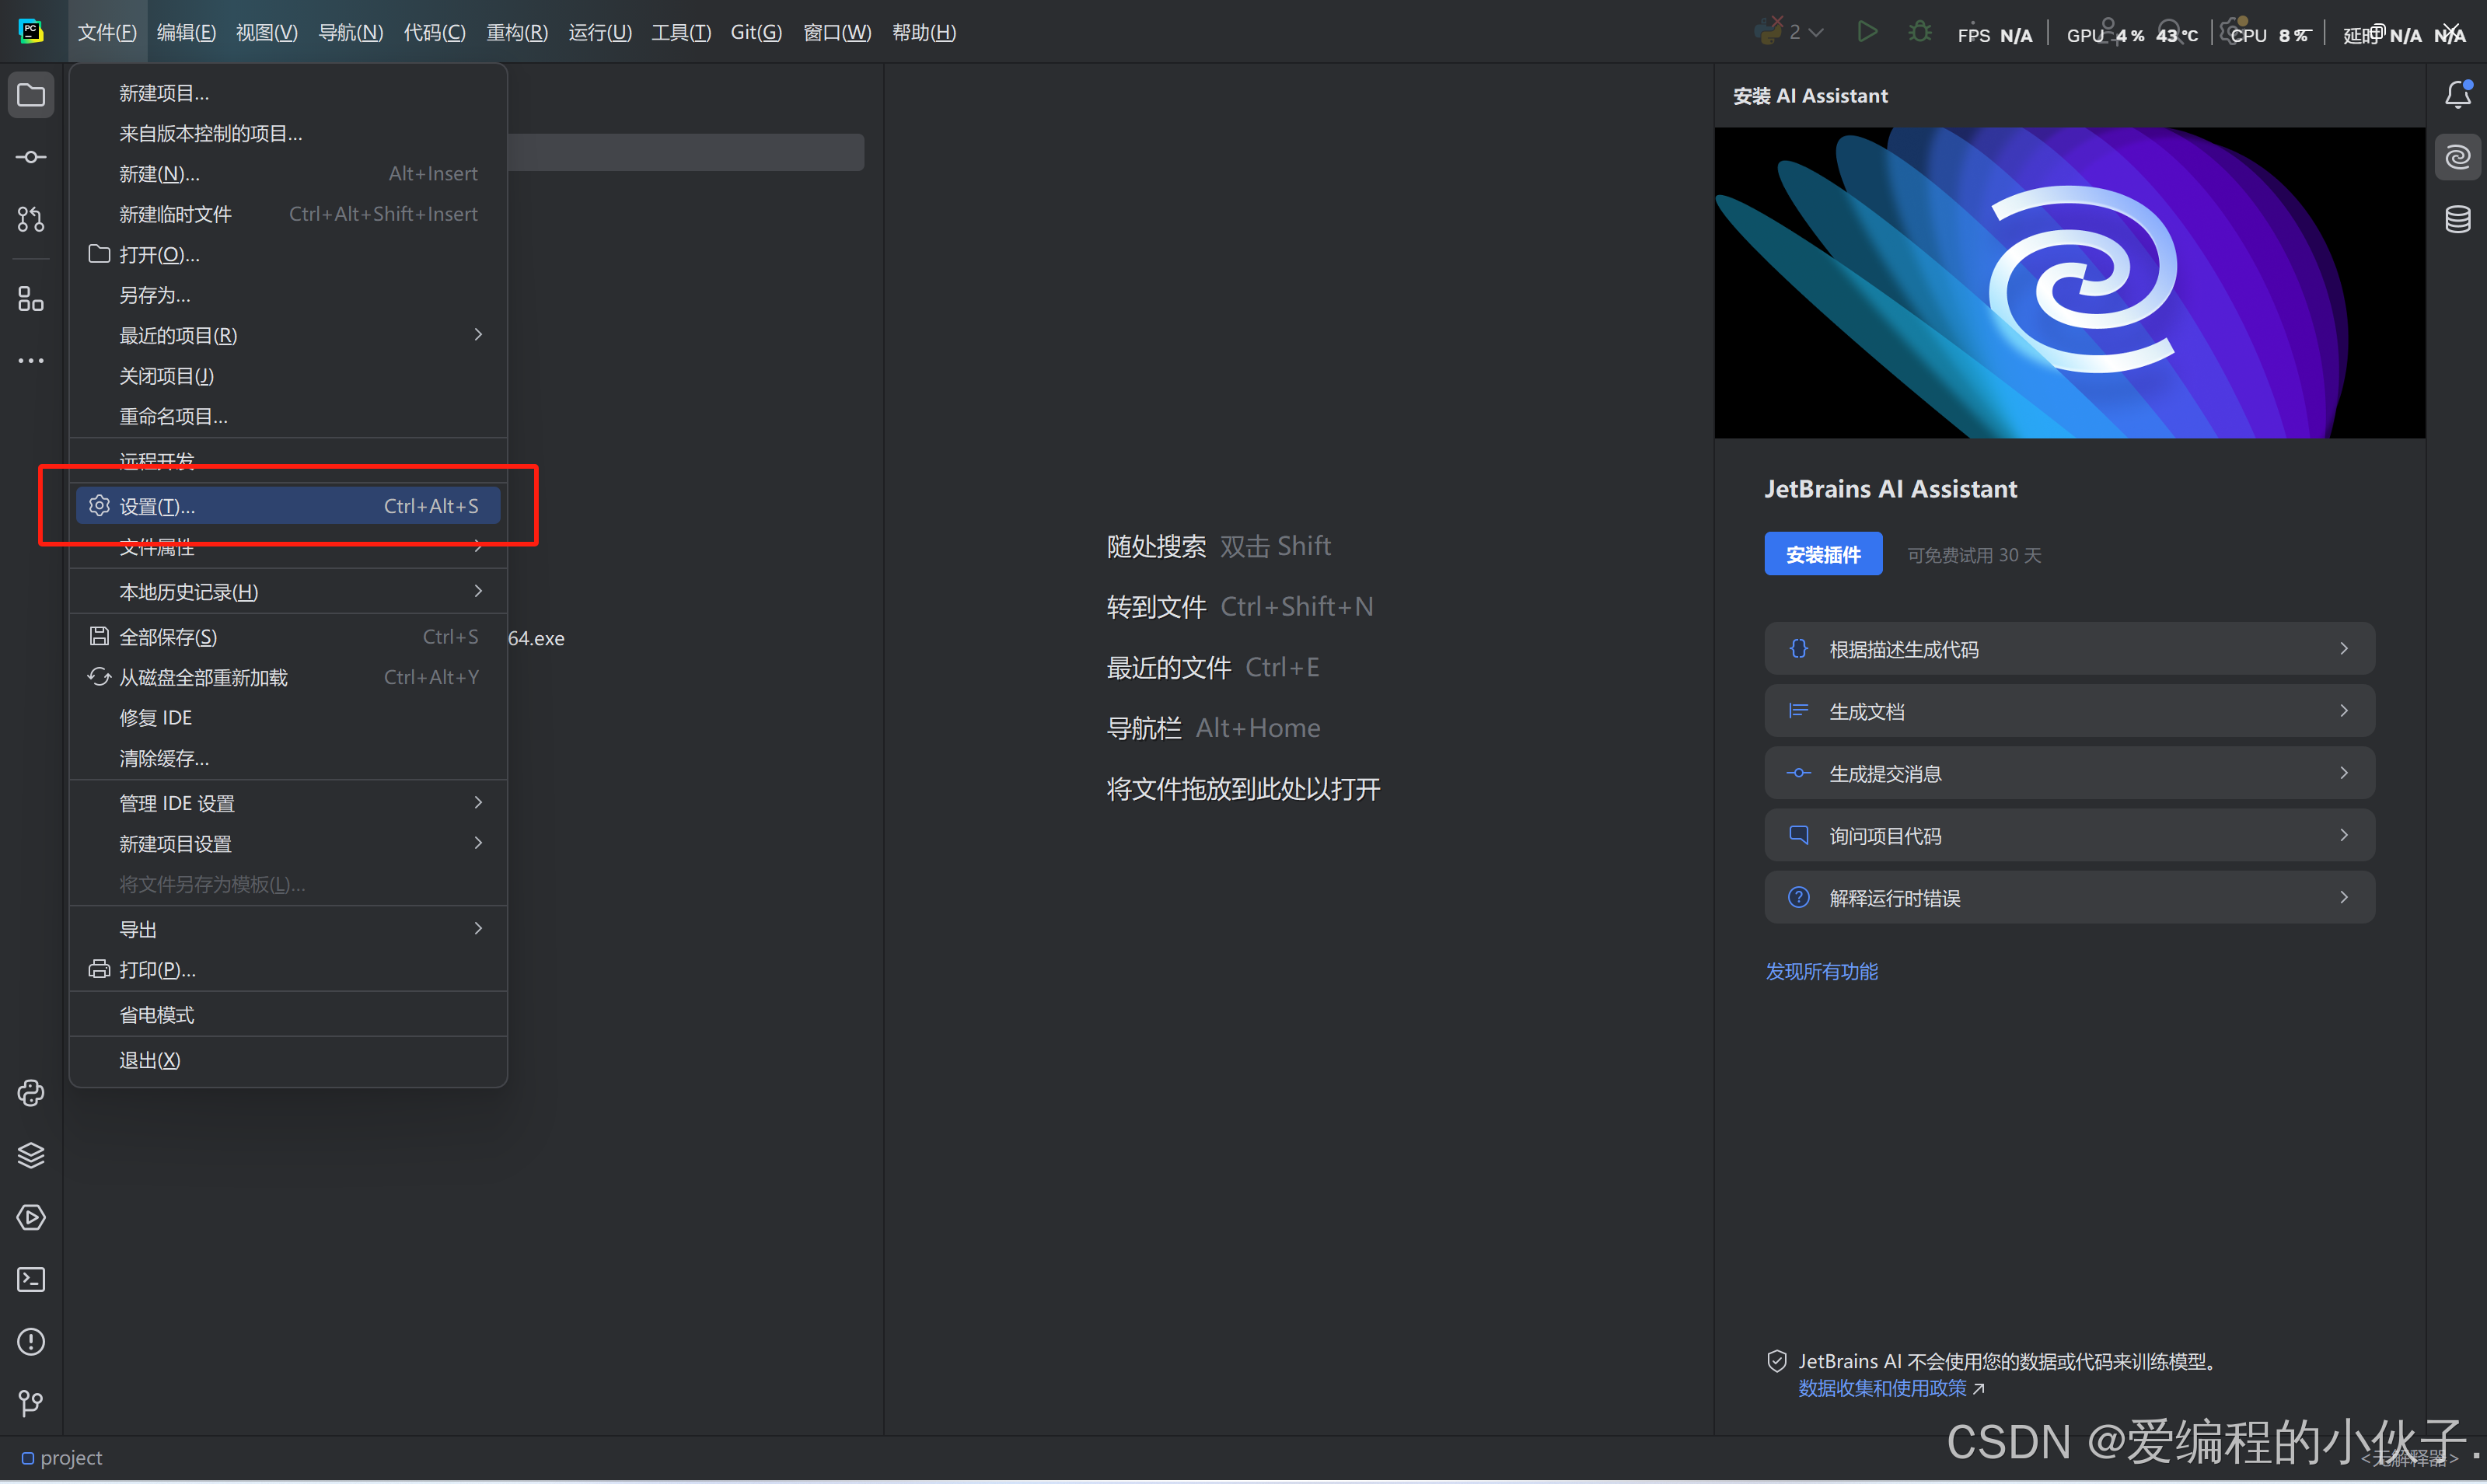Open the Git menu in menu bar

click(756, 33)
